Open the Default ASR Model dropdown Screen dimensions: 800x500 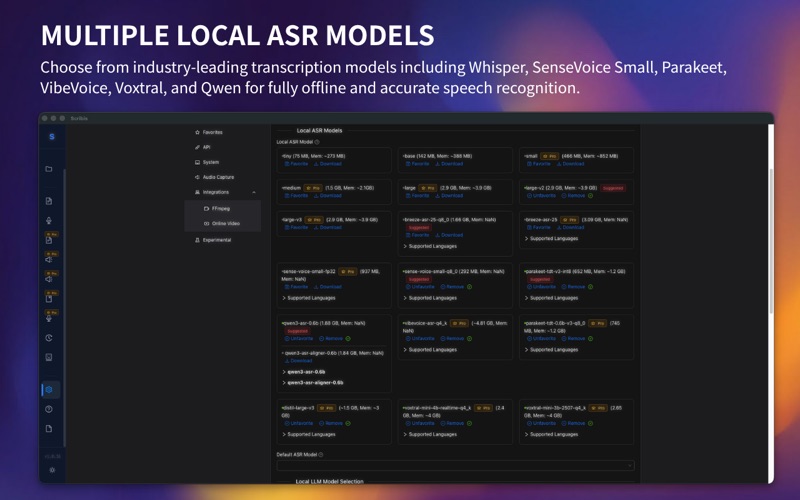pos(455,465)
